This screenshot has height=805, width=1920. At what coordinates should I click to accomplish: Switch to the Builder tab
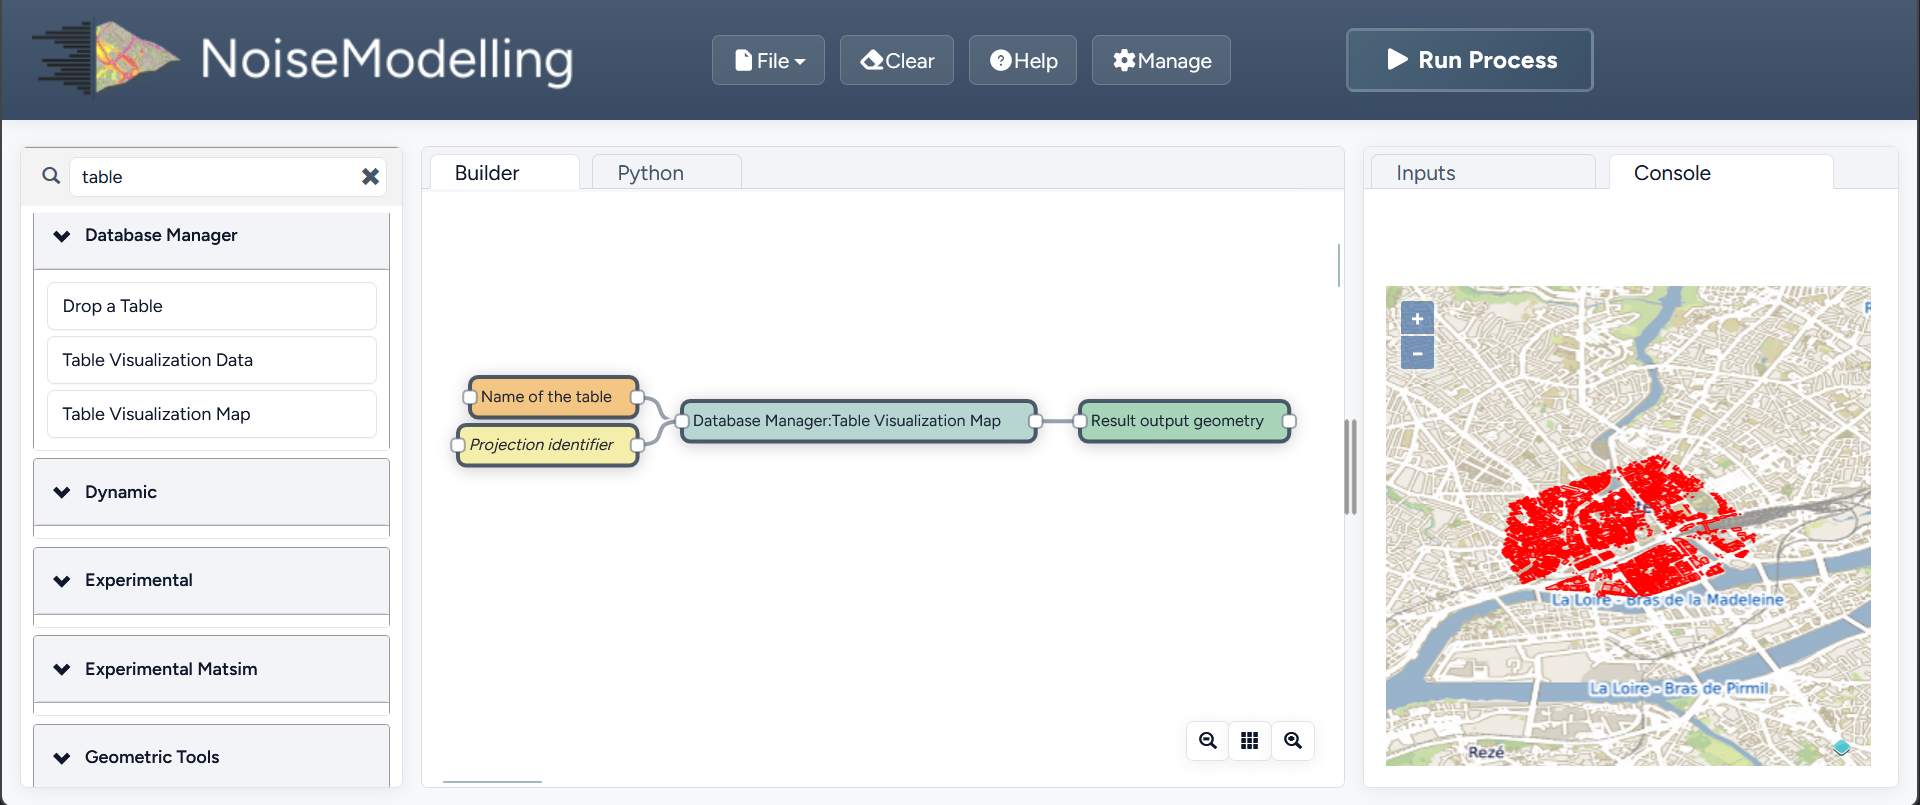coord(505,173)
